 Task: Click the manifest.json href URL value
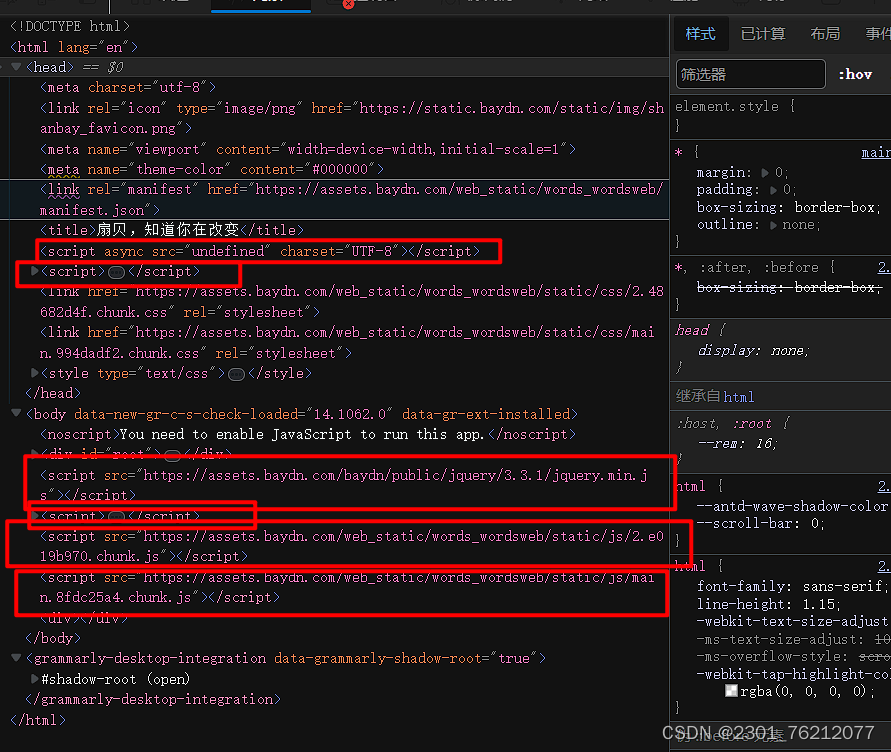point(351,200)
